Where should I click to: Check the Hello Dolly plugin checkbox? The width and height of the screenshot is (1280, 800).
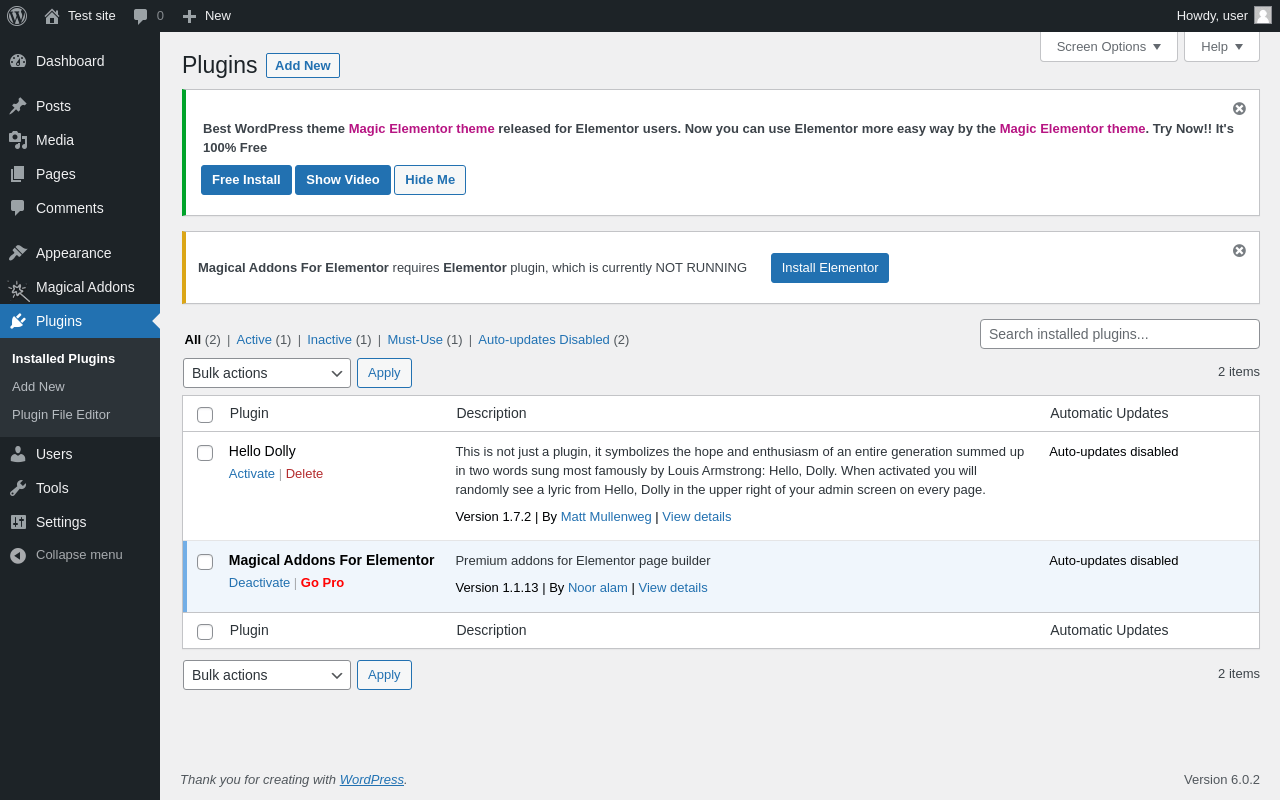click(x=205, y=453)
